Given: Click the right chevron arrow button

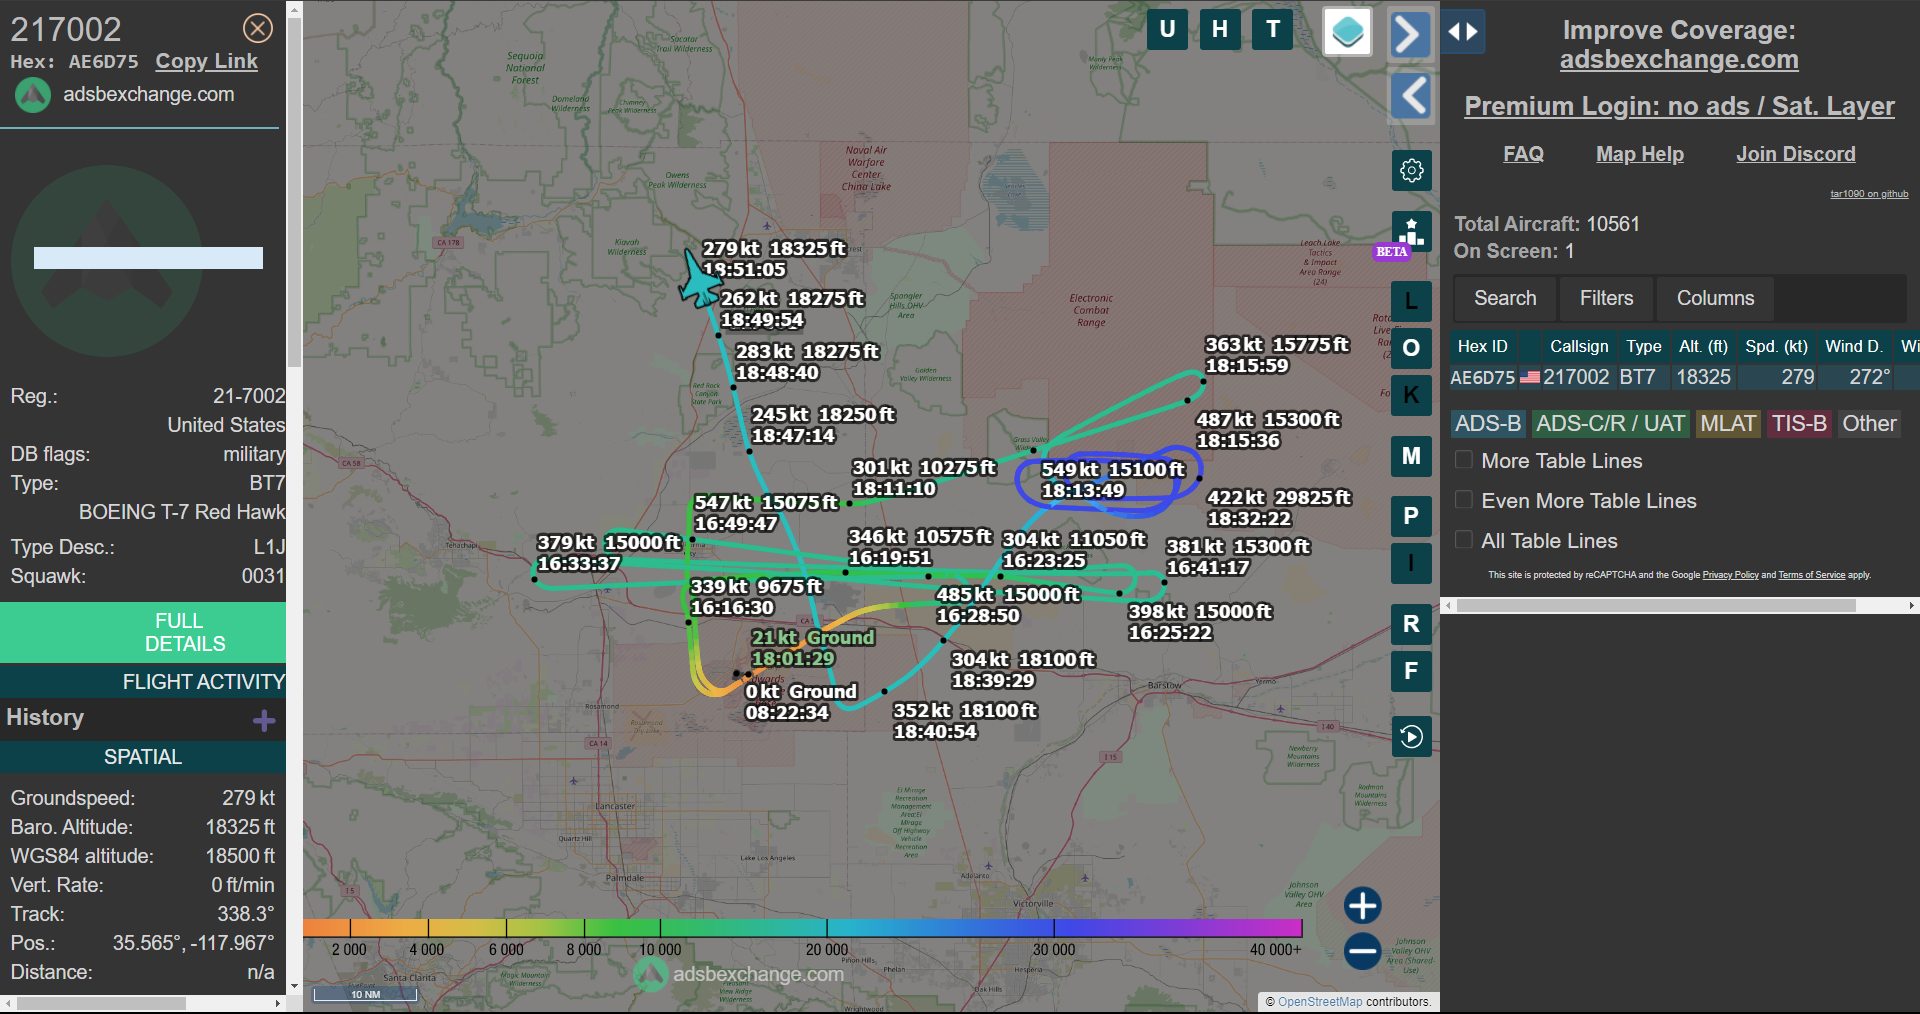Looking at the screenshot, I should [1410, 35].
